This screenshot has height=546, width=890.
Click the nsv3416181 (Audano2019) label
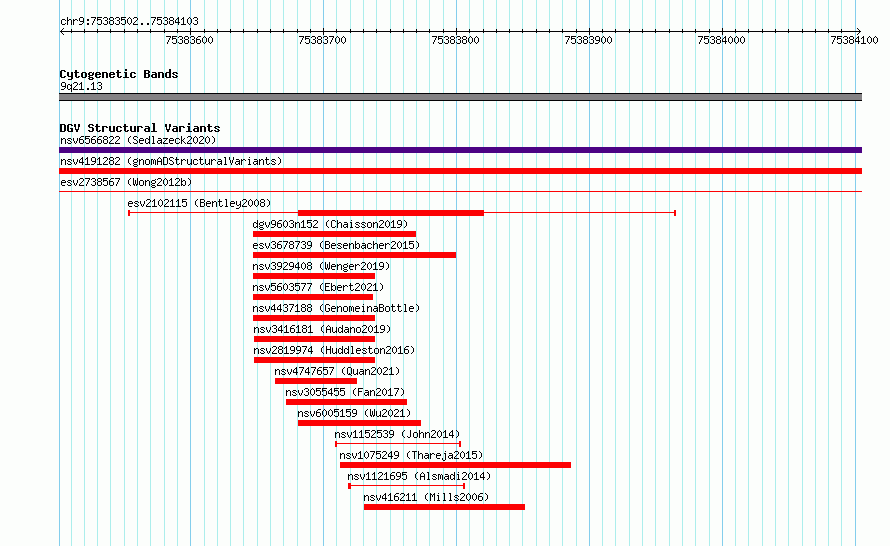pyautogui.click(x=322, y=329)
